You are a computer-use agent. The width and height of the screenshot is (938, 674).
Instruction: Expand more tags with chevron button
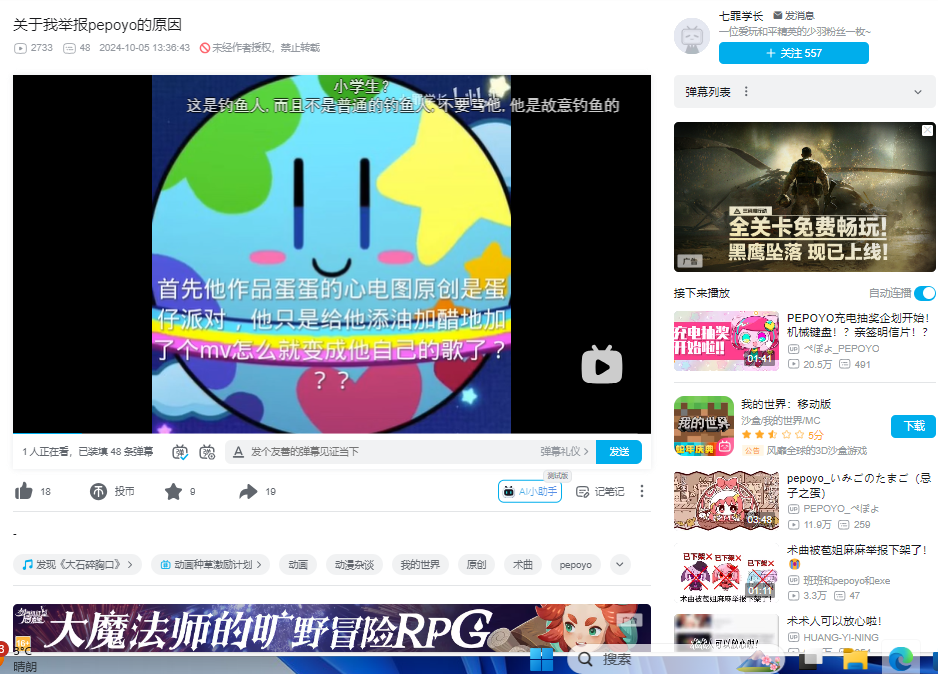coord(620,565)
